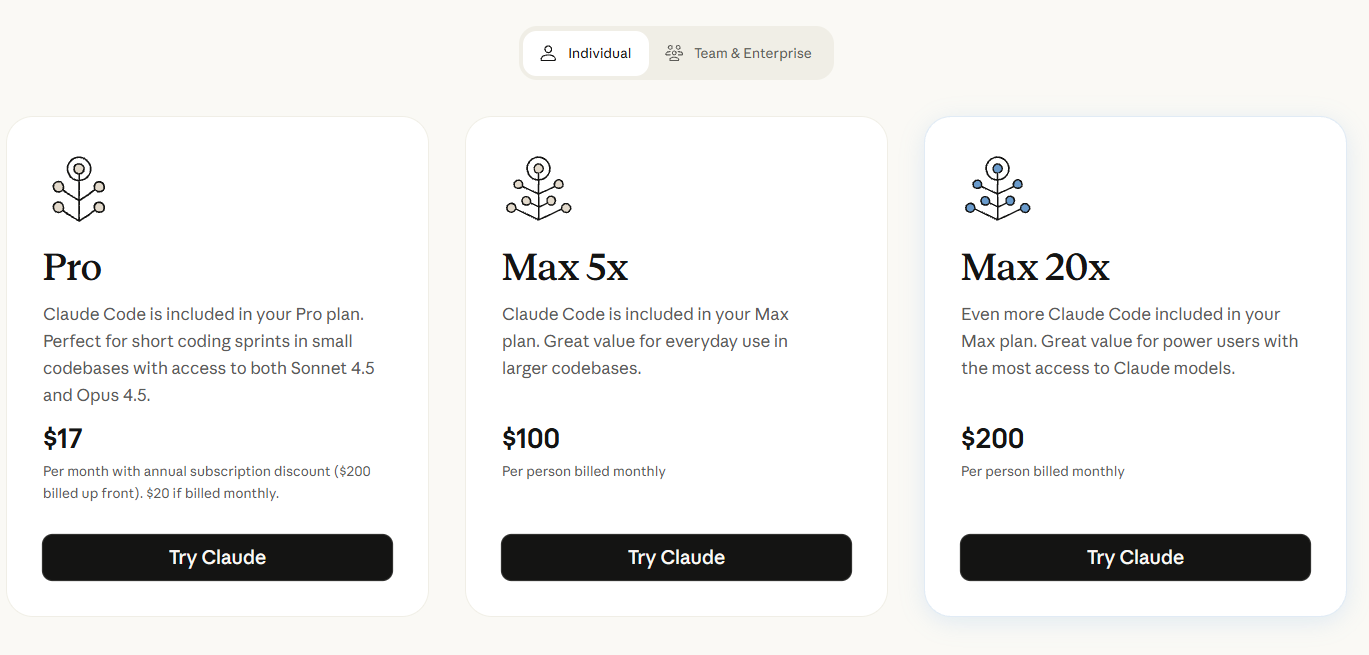Click the $100 price on Max 5x card
The width and height of the screenshot is (1369, 655).
[531, 438]
